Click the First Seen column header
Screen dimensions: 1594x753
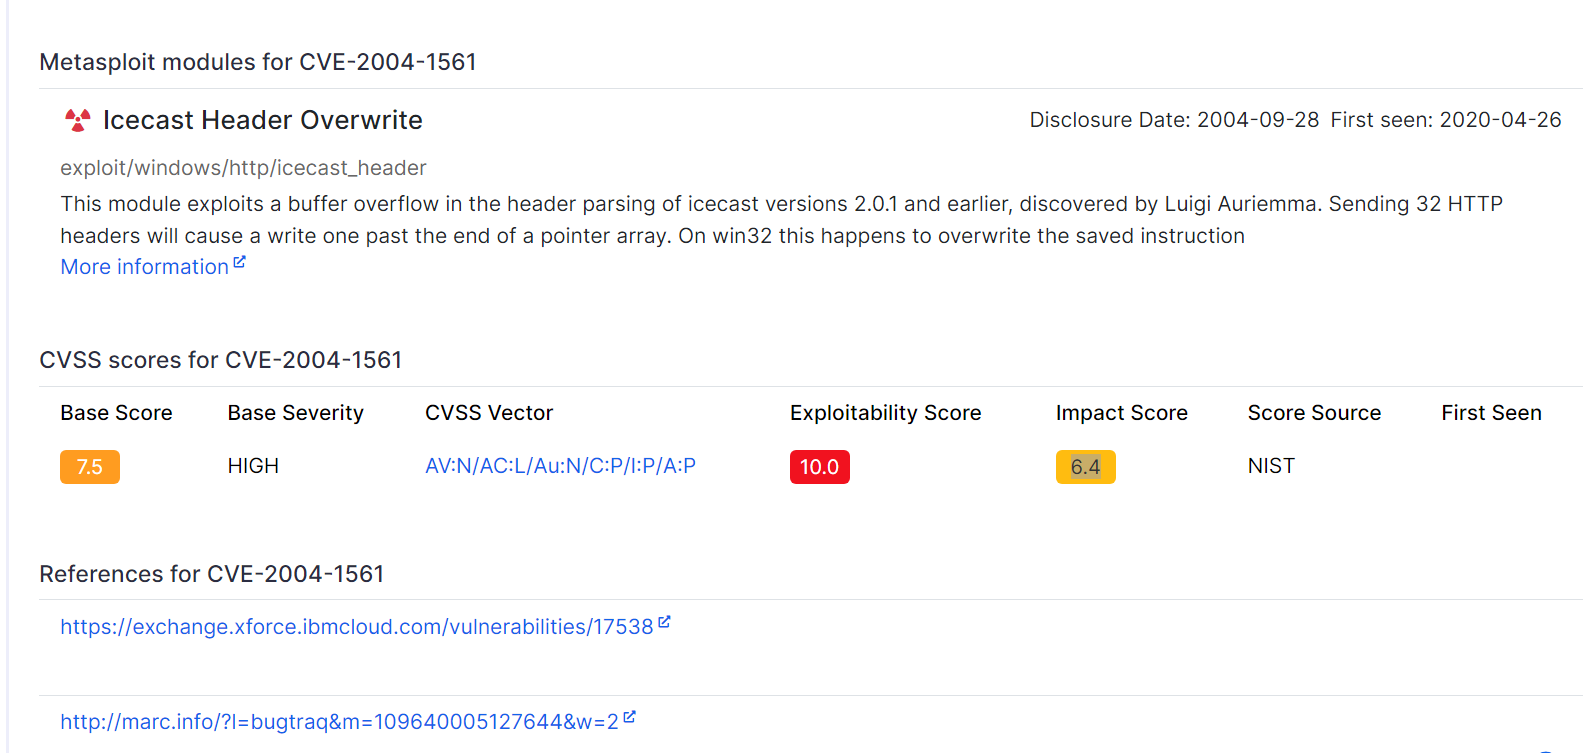pyautogui.click(x=1490, y=413)
